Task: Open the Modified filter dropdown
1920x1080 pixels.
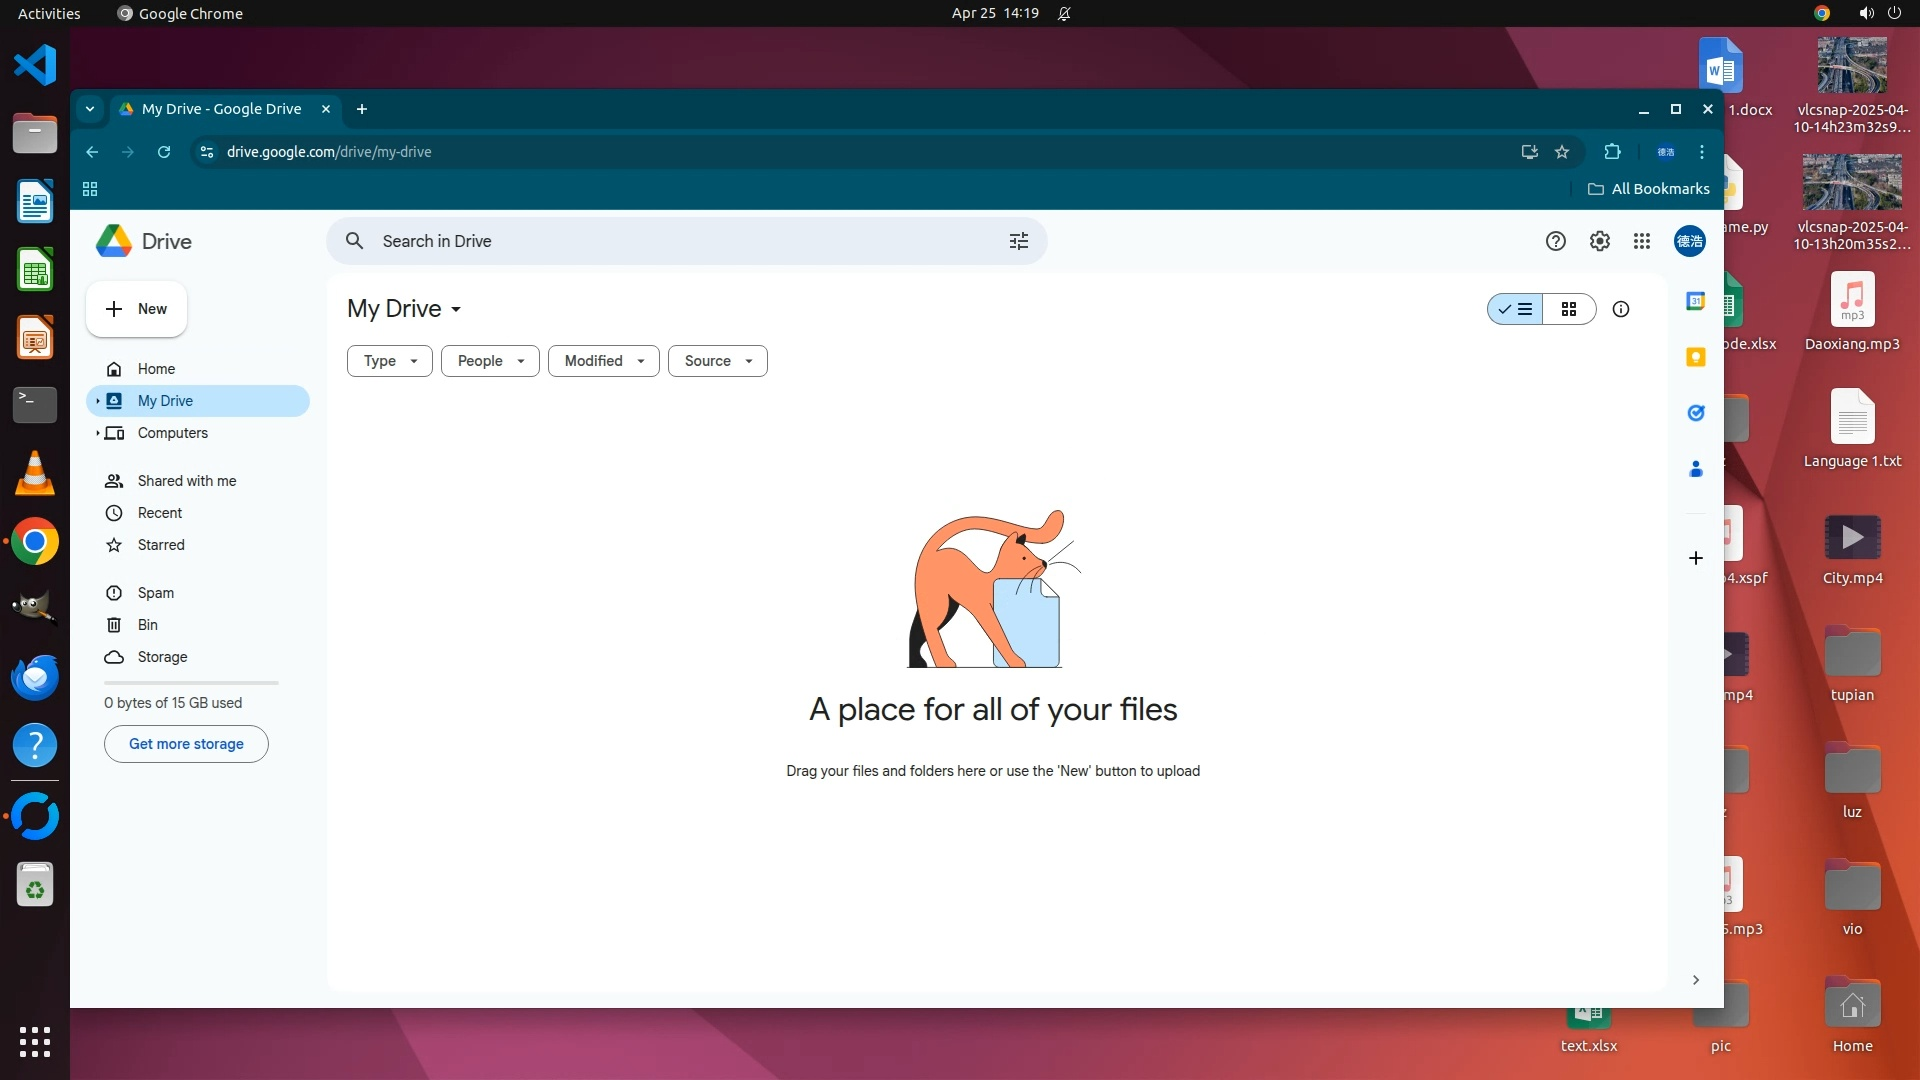Action: tap(604, 361)
